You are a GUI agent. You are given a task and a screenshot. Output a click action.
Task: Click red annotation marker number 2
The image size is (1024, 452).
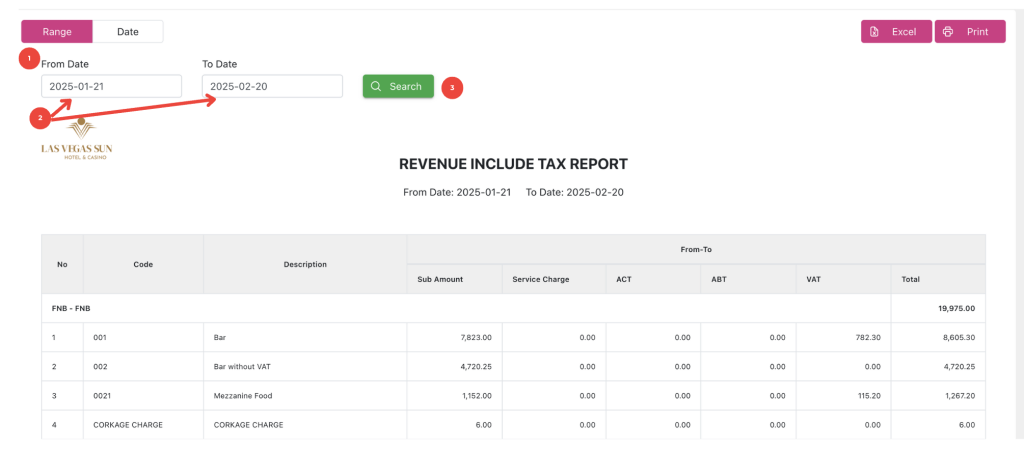pos(40,118)
